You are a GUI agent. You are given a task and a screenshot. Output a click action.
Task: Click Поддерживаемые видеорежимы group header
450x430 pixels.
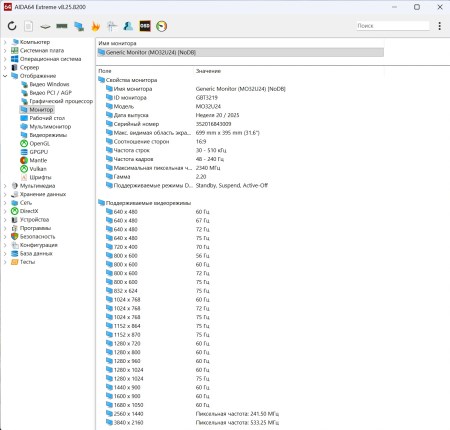pyautogui.click(x=144, y=203)
